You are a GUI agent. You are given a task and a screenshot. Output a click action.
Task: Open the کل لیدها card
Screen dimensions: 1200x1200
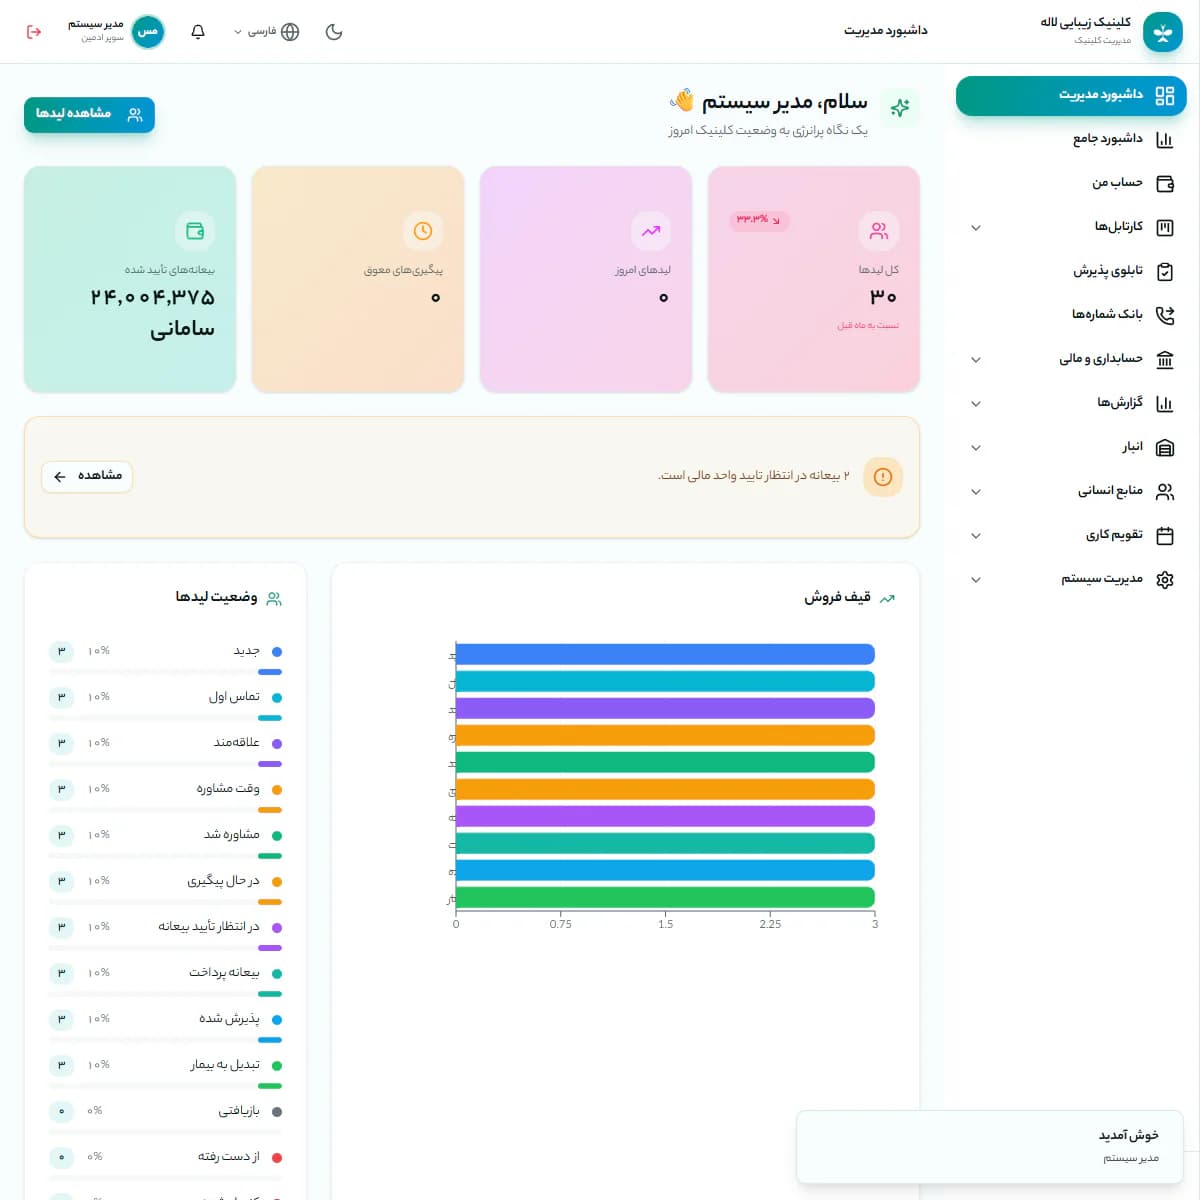point(814,279)
